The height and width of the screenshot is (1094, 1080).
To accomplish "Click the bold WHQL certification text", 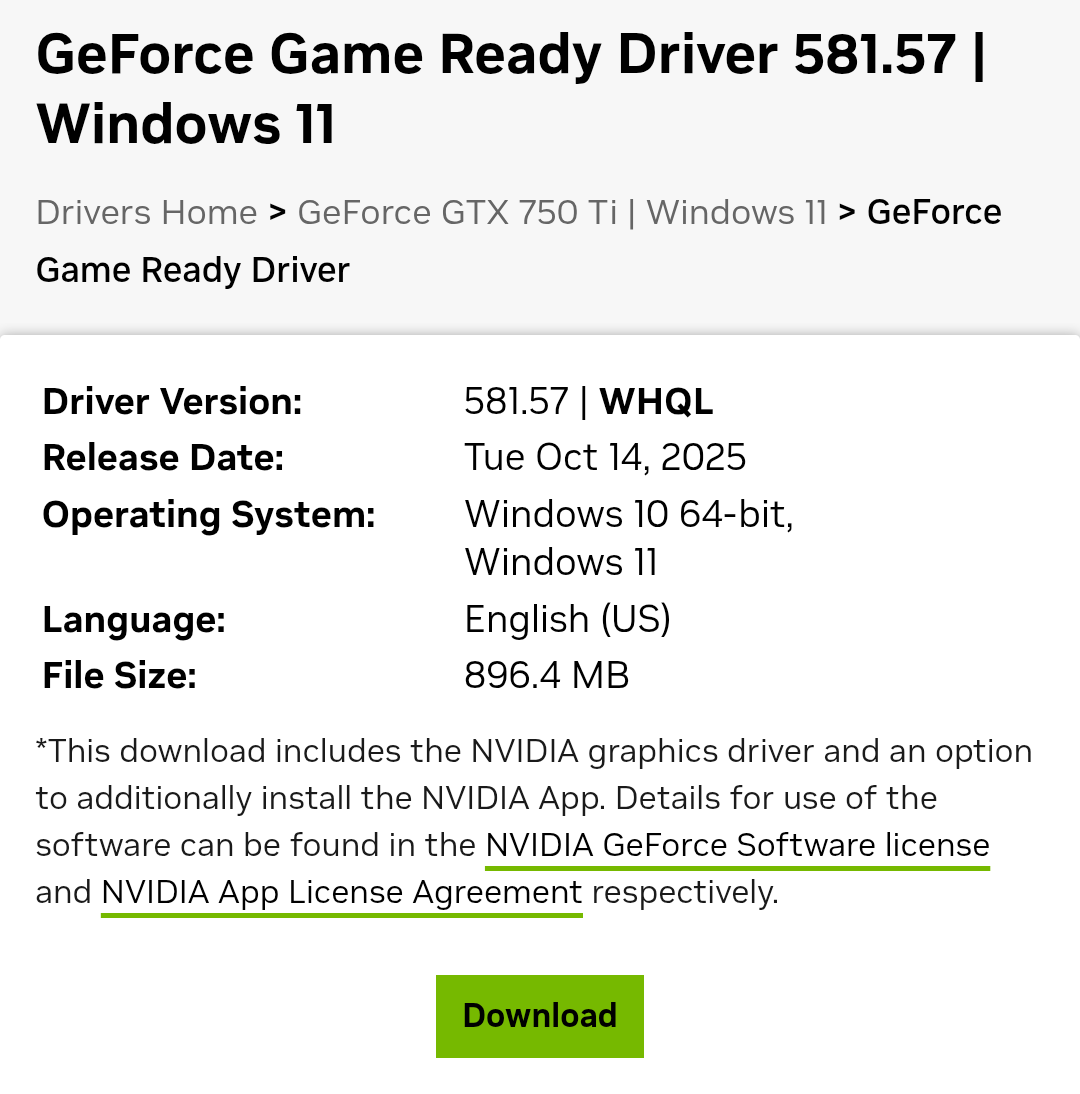I will pos(656,402).
